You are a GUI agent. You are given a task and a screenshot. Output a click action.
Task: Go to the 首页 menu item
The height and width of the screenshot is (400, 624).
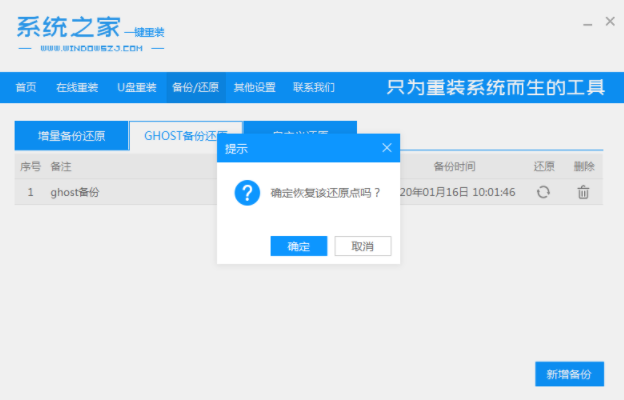coord(26,87)
